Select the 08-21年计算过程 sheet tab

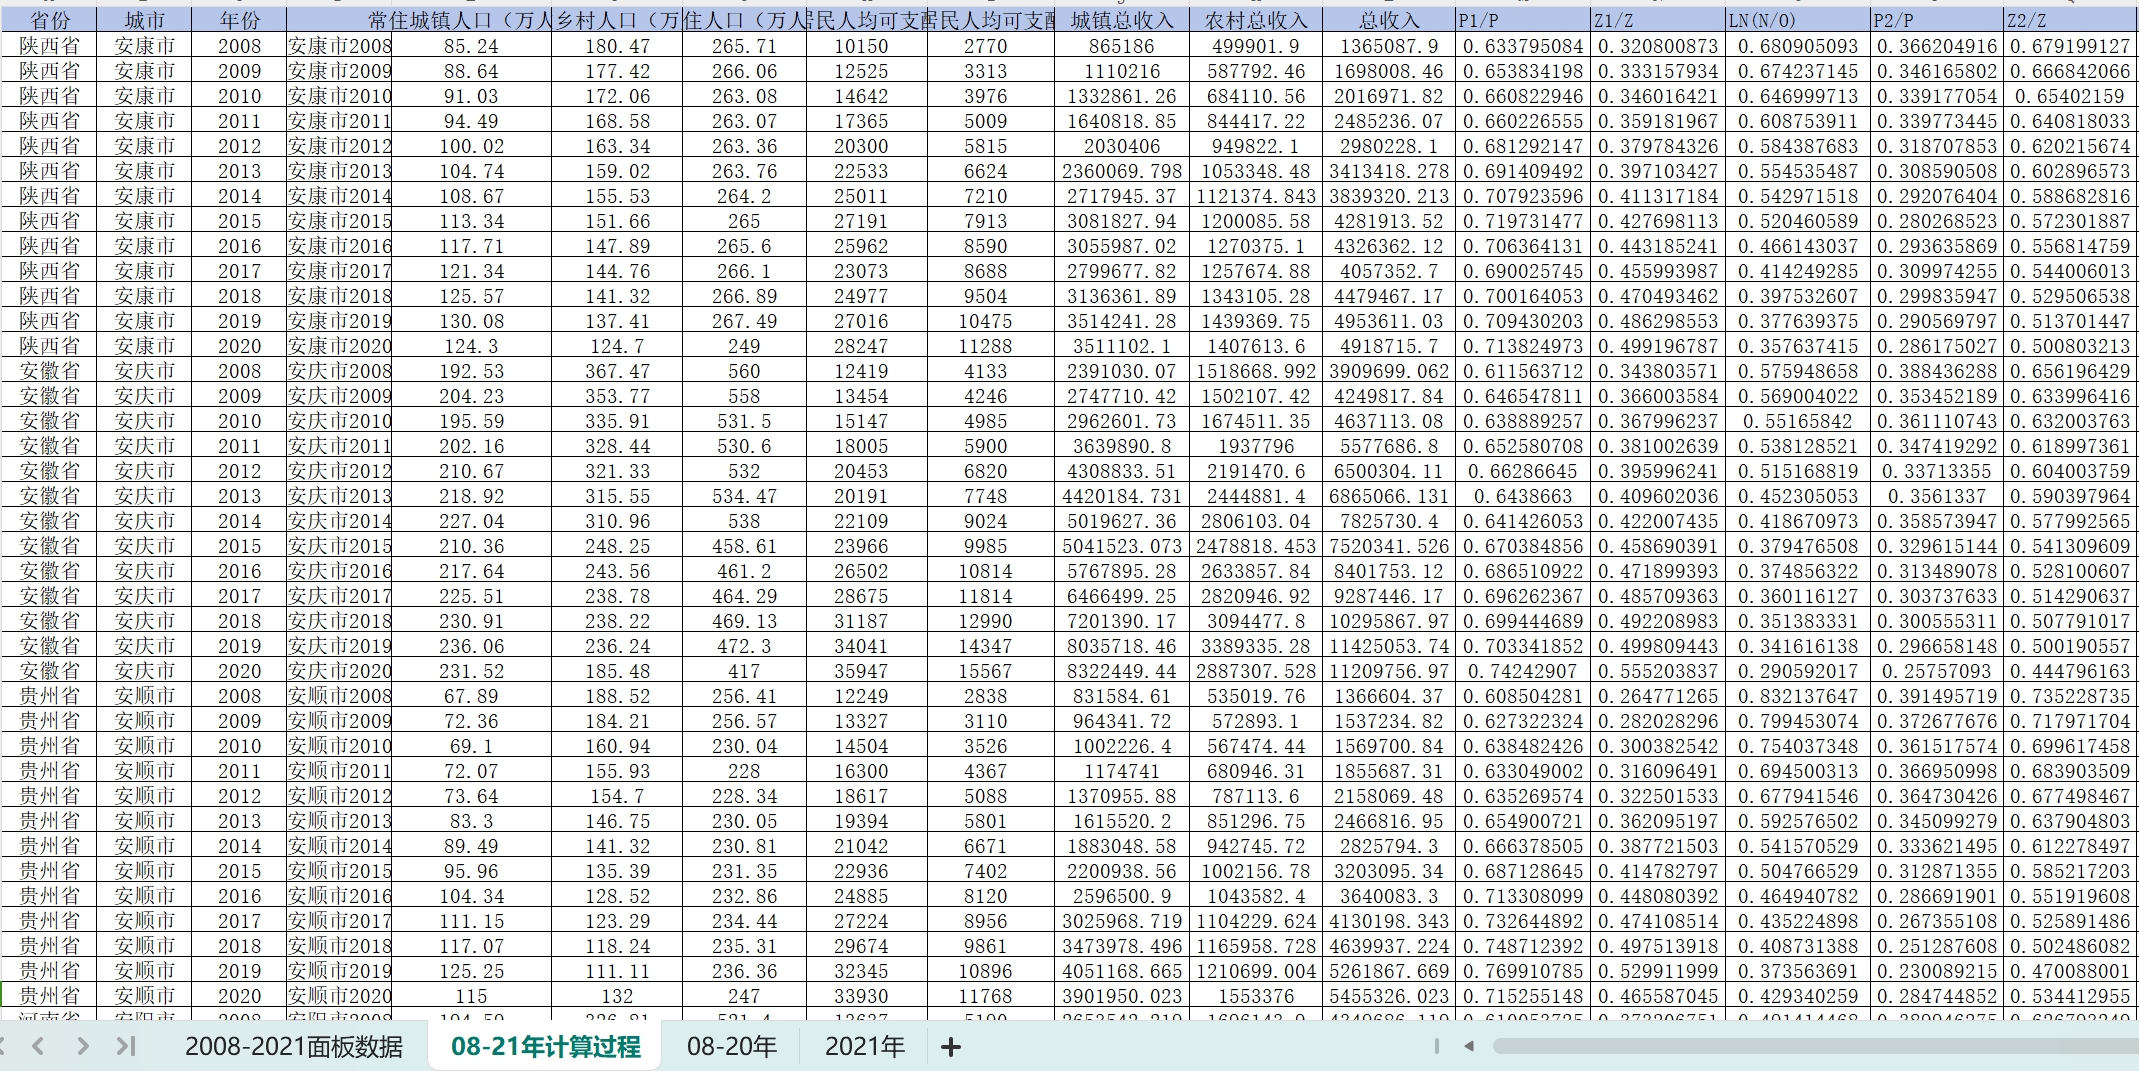click(x=545, y=1046)
